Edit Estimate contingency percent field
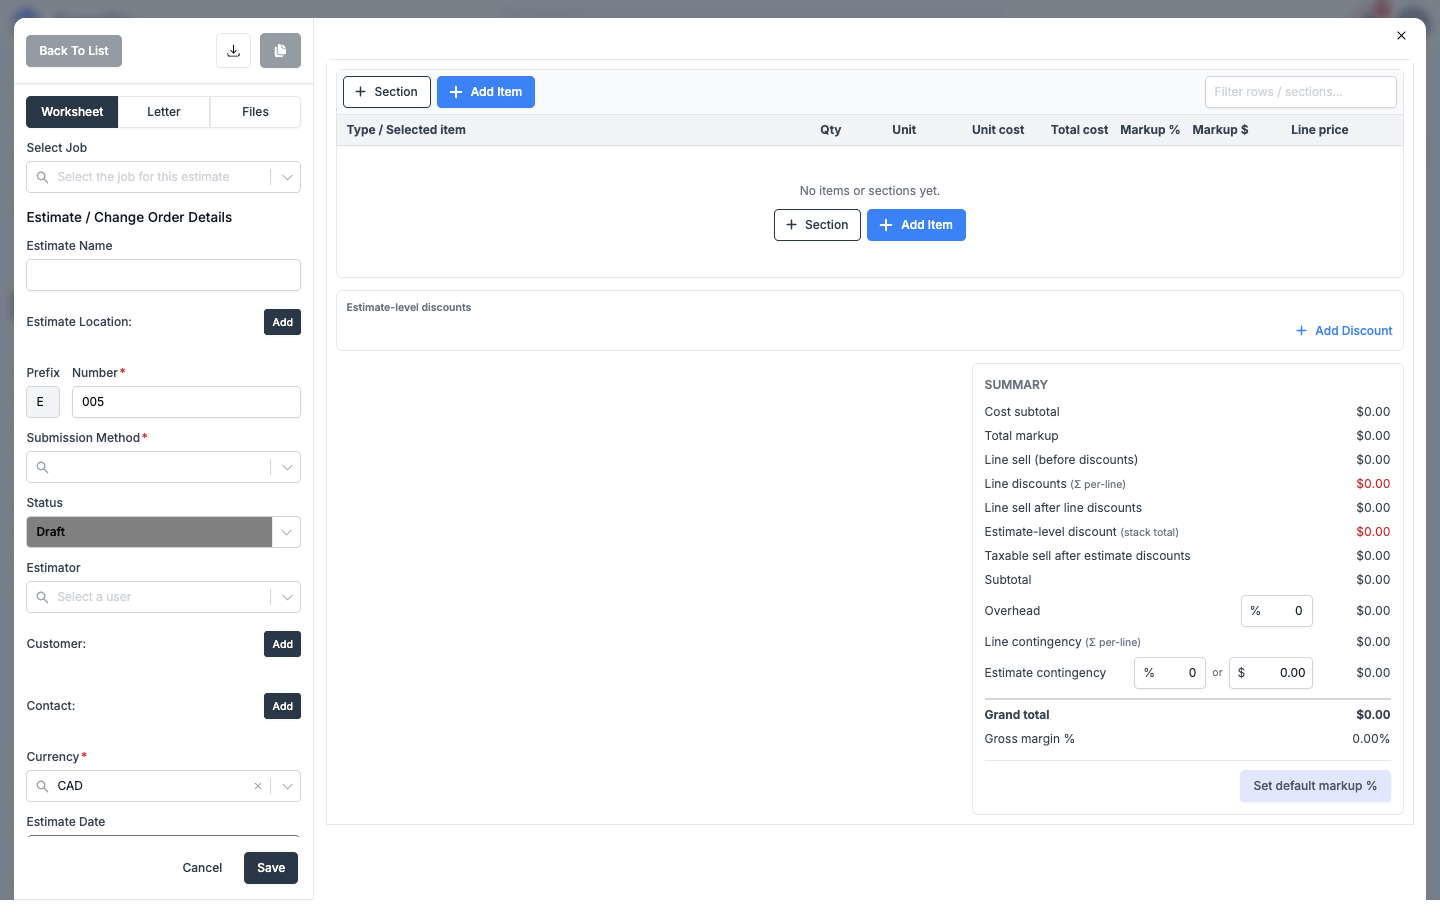Viewport: 1440px width, 918px height. (x=1170, y=673)
